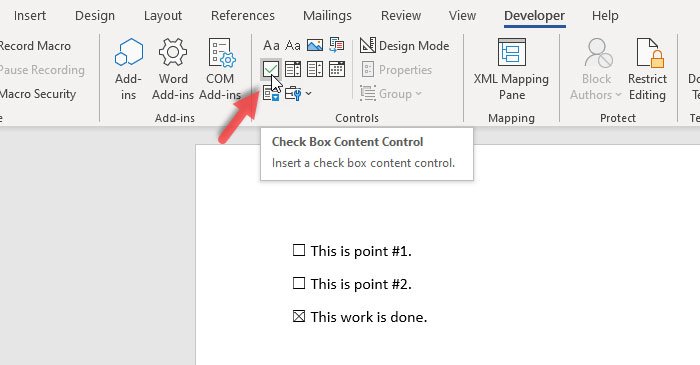The image size is (700, 365).
Task: Insert a Plain Text Content Control
Action: pos(293,46)
